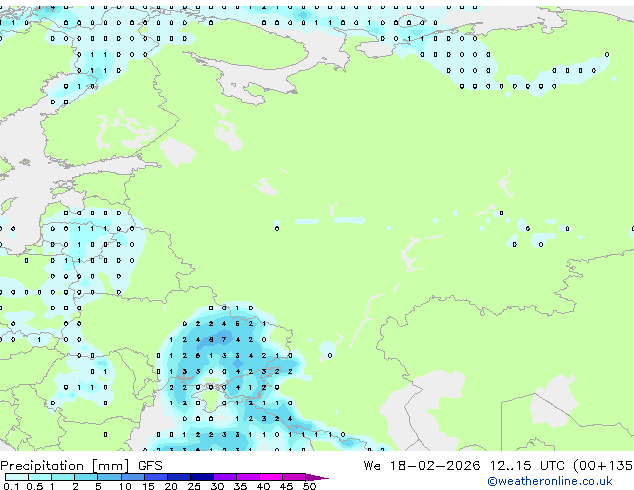This screenshot has height=490, width=634.
Task: Click the '30' legend scale label
Action: pos(217,486)
